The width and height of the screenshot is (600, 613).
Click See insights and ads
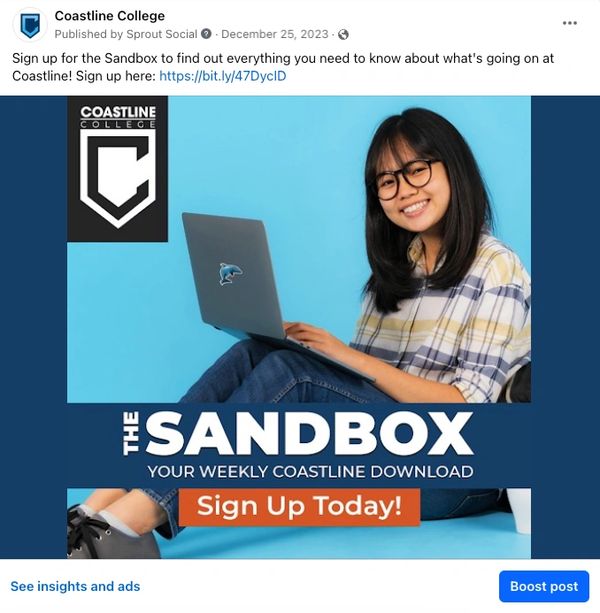click(x=75, y=586)
